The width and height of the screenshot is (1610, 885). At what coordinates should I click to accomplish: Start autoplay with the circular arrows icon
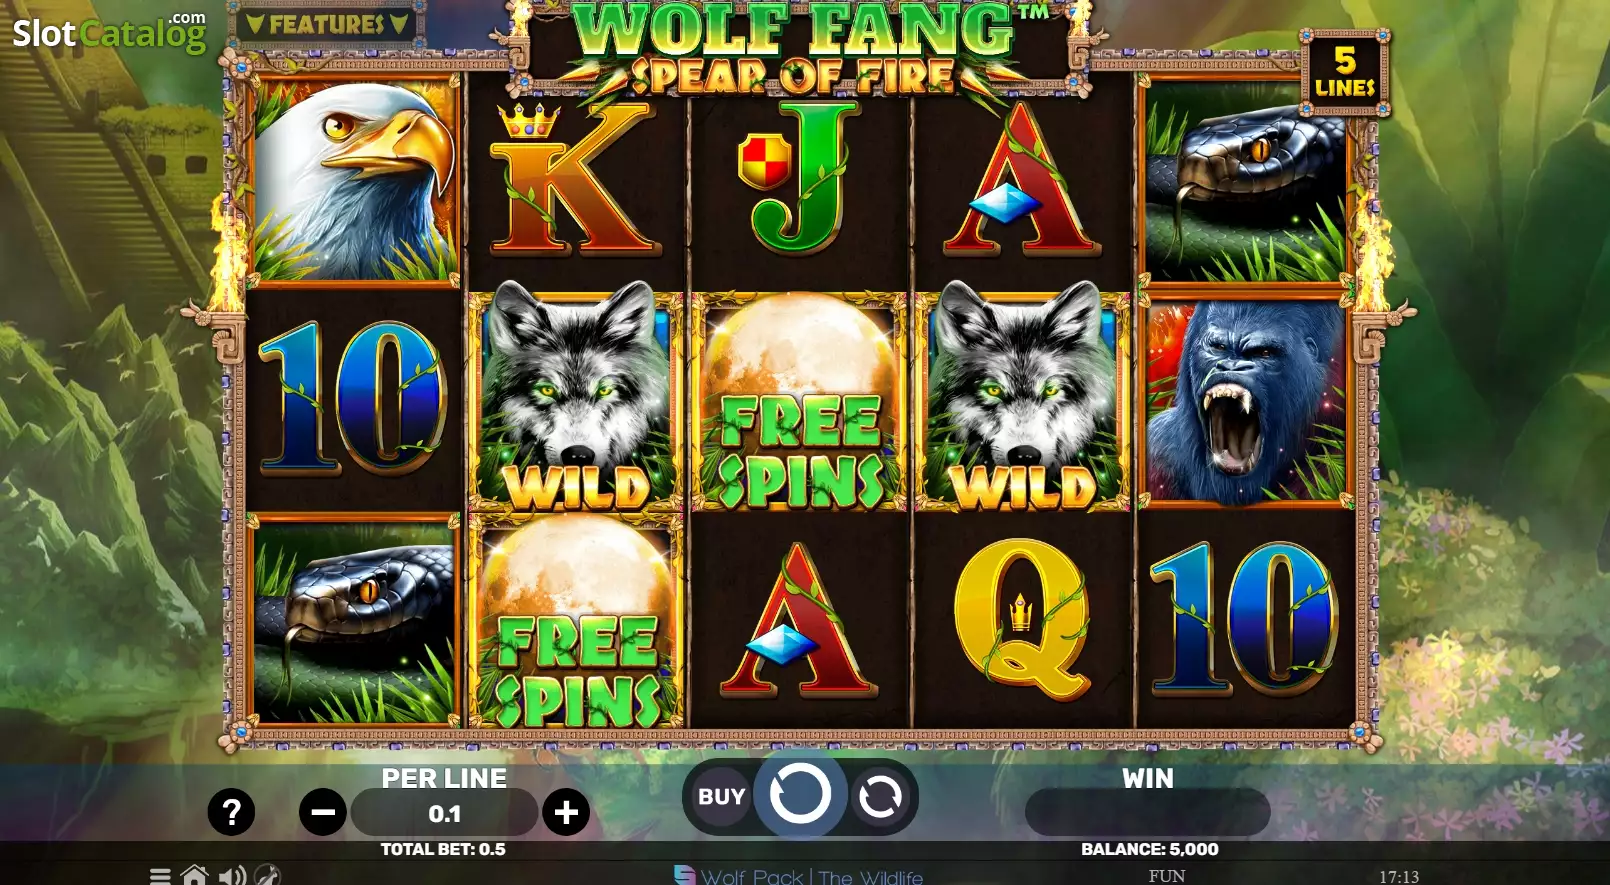coord(880,797)
